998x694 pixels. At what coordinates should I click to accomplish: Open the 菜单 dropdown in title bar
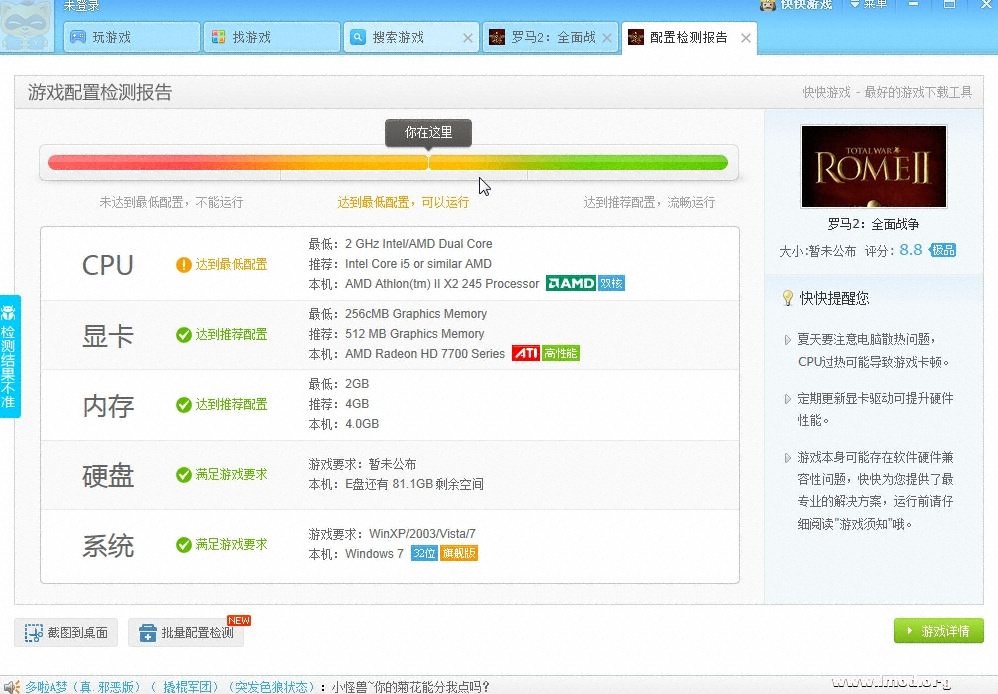click(868, 5)
